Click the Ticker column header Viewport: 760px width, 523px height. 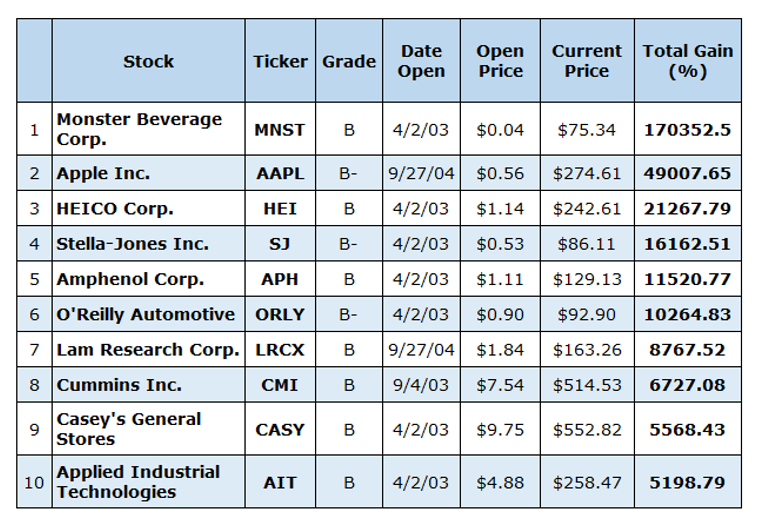[280, 61]
